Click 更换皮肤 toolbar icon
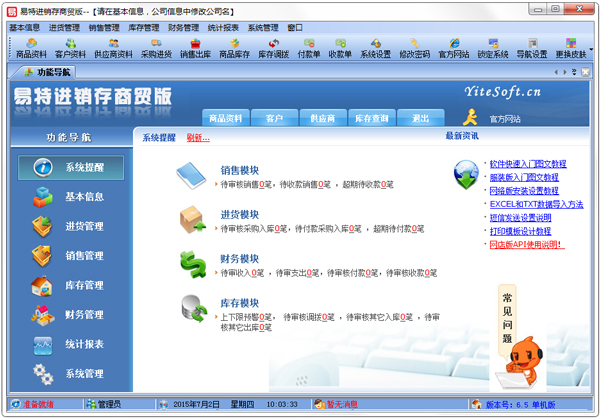The height and width of the screenshot is (418, 600). pos(571,49)
